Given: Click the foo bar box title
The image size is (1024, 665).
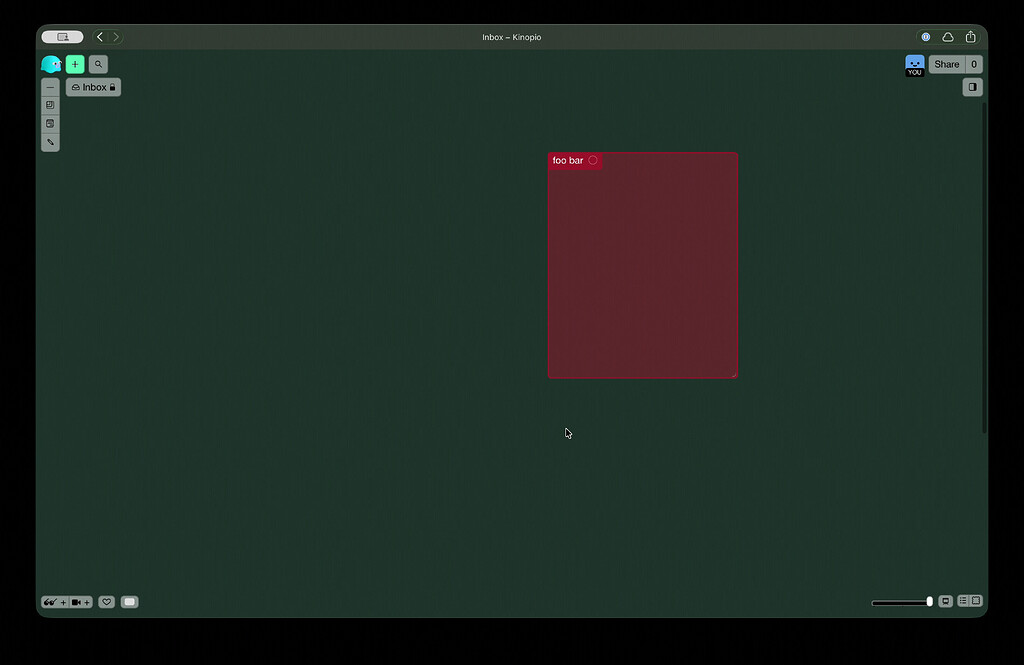Looking at the screenshot, I should click(x=568, y=160).
